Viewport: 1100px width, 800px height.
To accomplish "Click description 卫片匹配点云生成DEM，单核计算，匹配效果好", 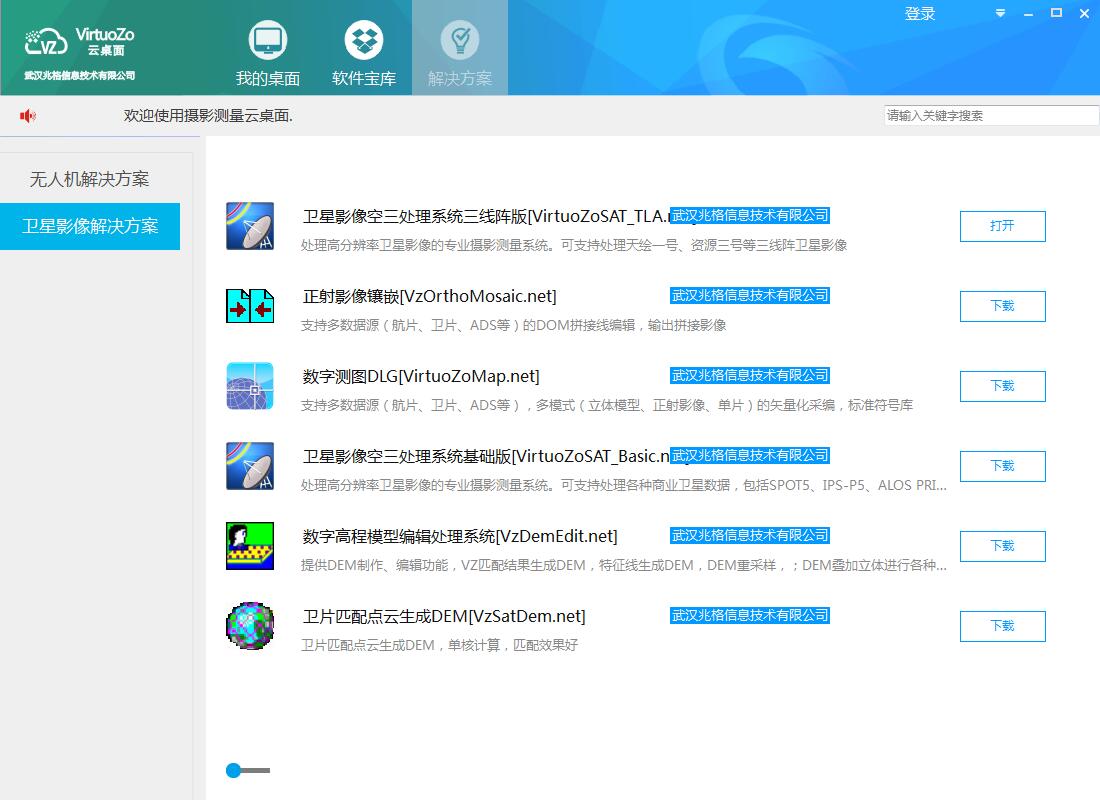I will coord(439,645).
